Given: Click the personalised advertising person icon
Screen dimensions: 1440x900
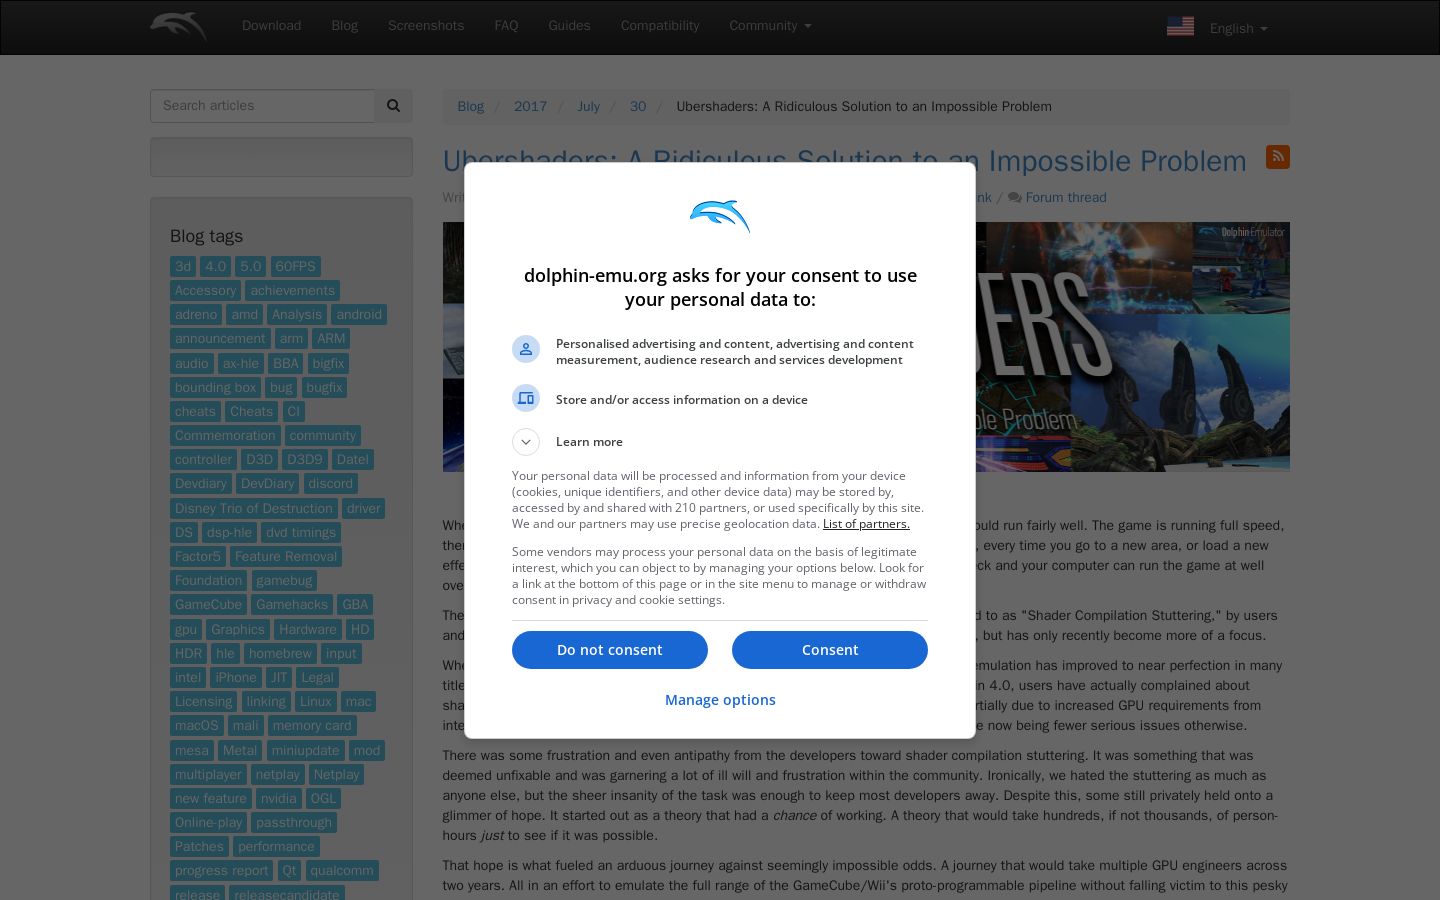Looking at the screenshot, I should click(x=526, y=349).
